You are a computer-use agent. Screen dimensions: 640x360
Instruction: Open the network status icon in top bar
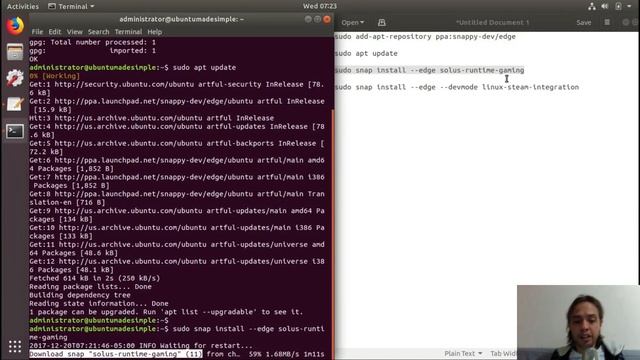tap(592, 6)
